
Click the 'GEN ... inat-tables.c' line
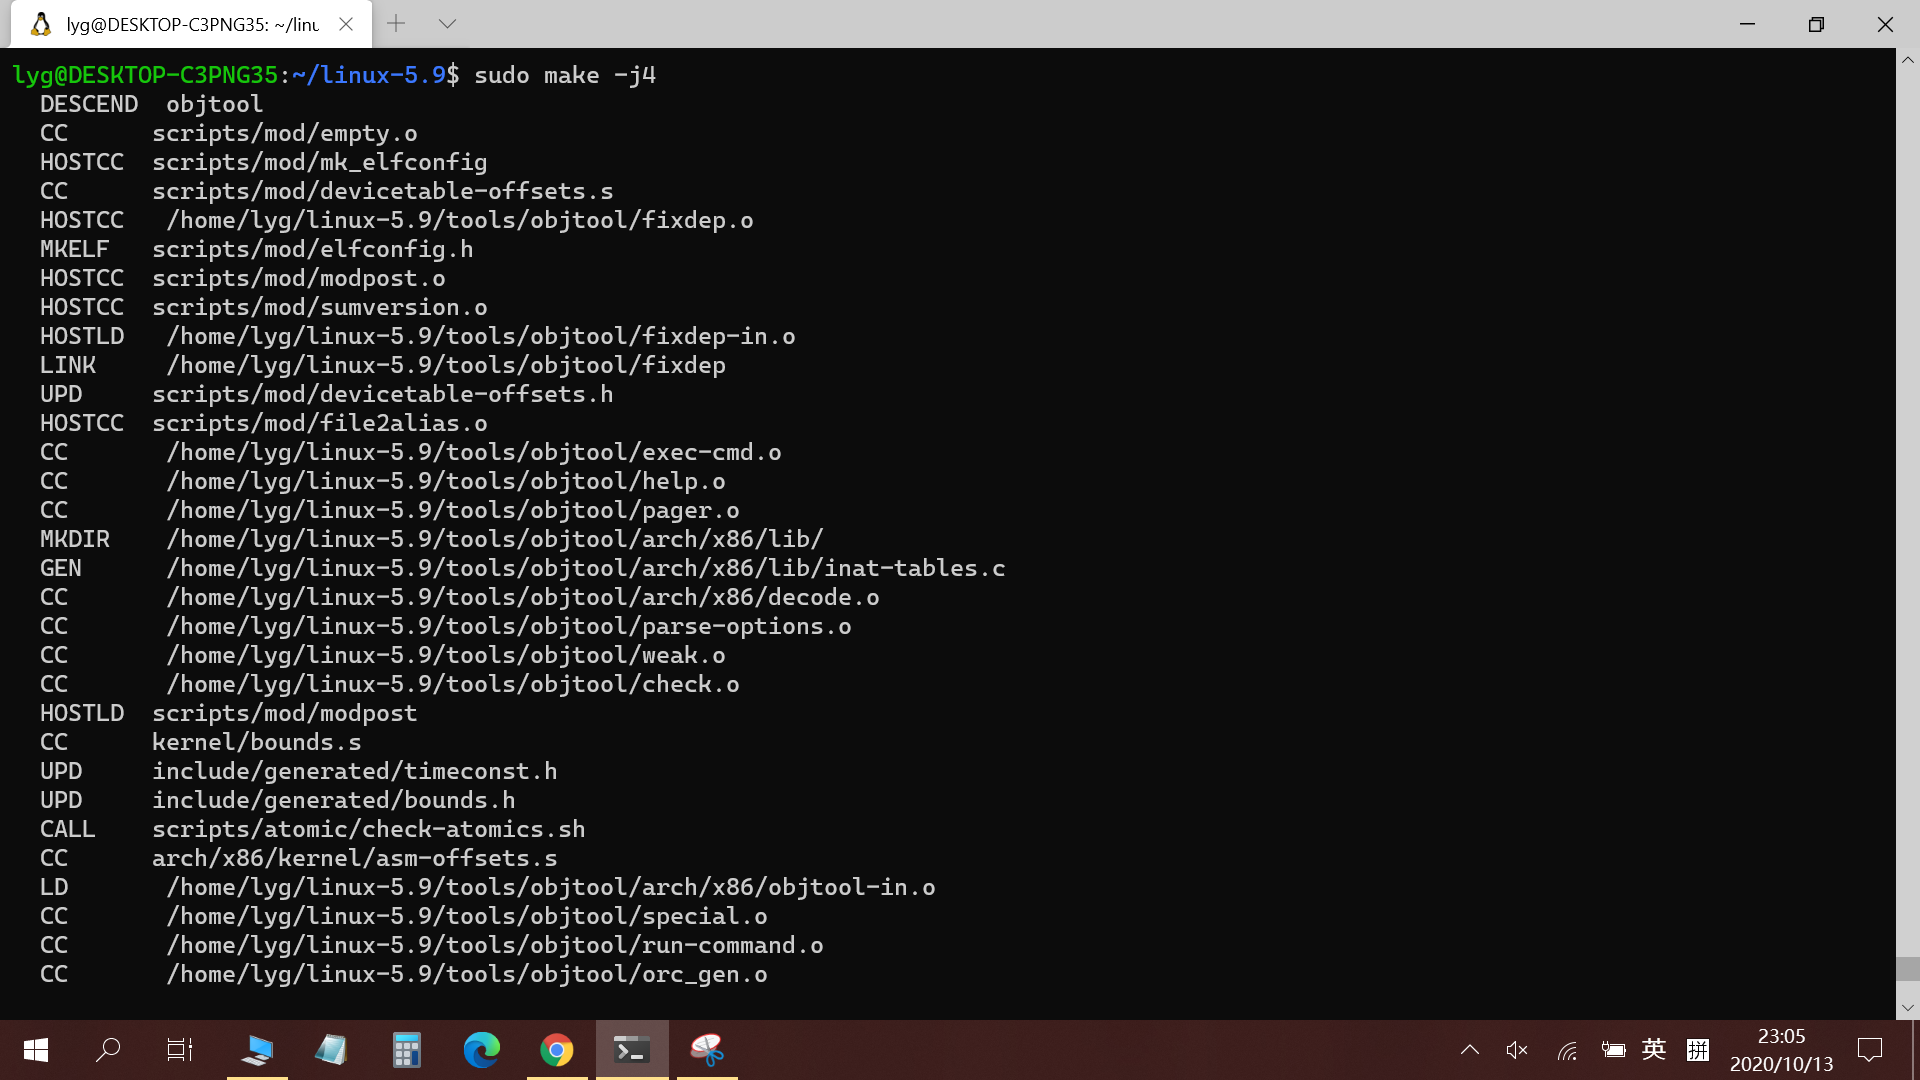(x=523, y=569)
